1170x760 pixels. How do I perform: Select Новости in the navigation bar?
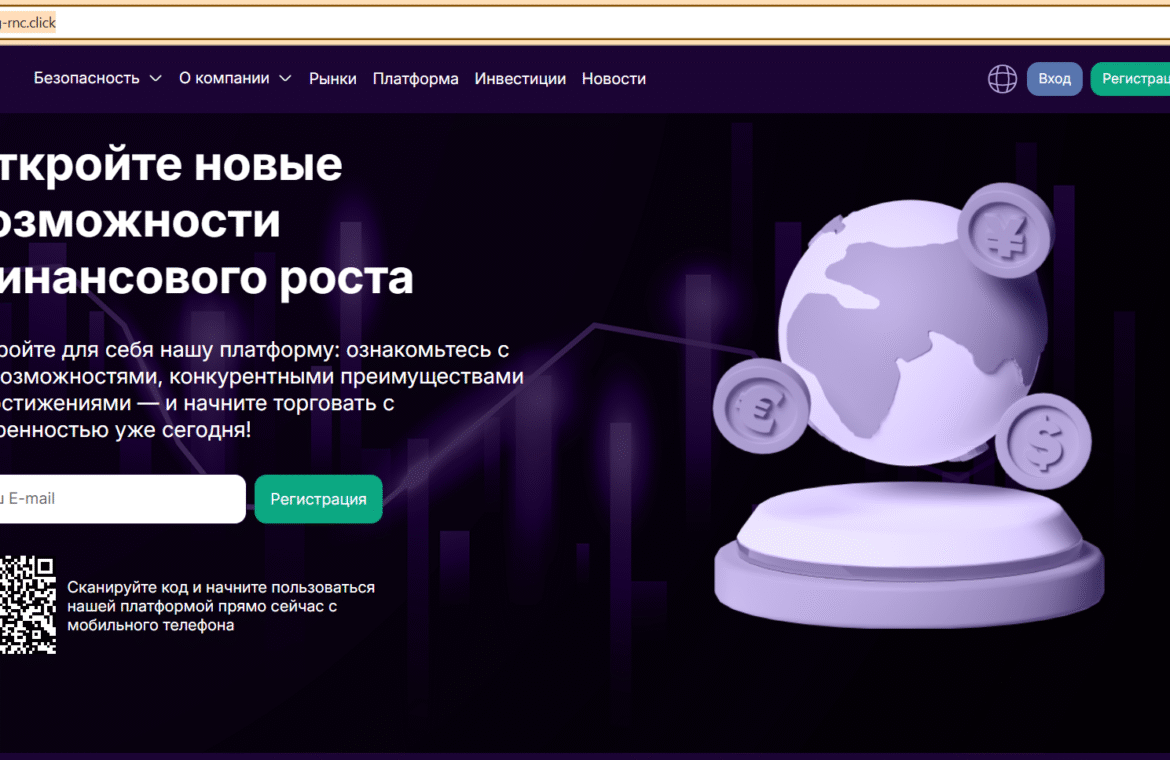click(613, 79)
